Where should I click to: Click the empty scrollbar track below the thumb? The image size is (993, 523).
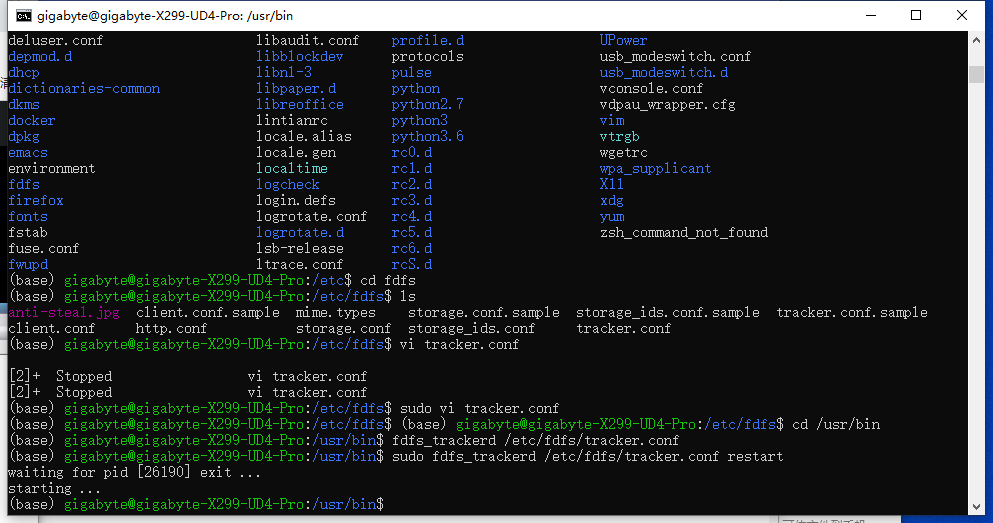tap(976, 291)
